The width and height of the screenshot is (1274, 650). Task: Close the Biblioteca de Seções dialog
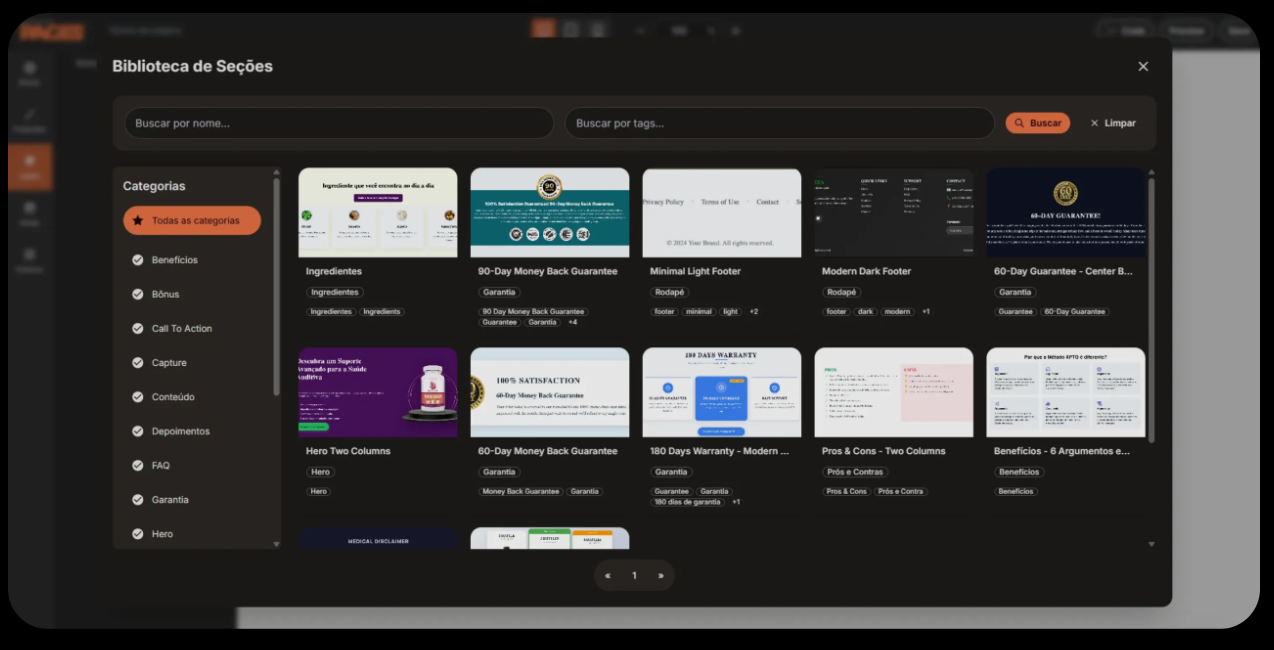[x=1143, y=66]
